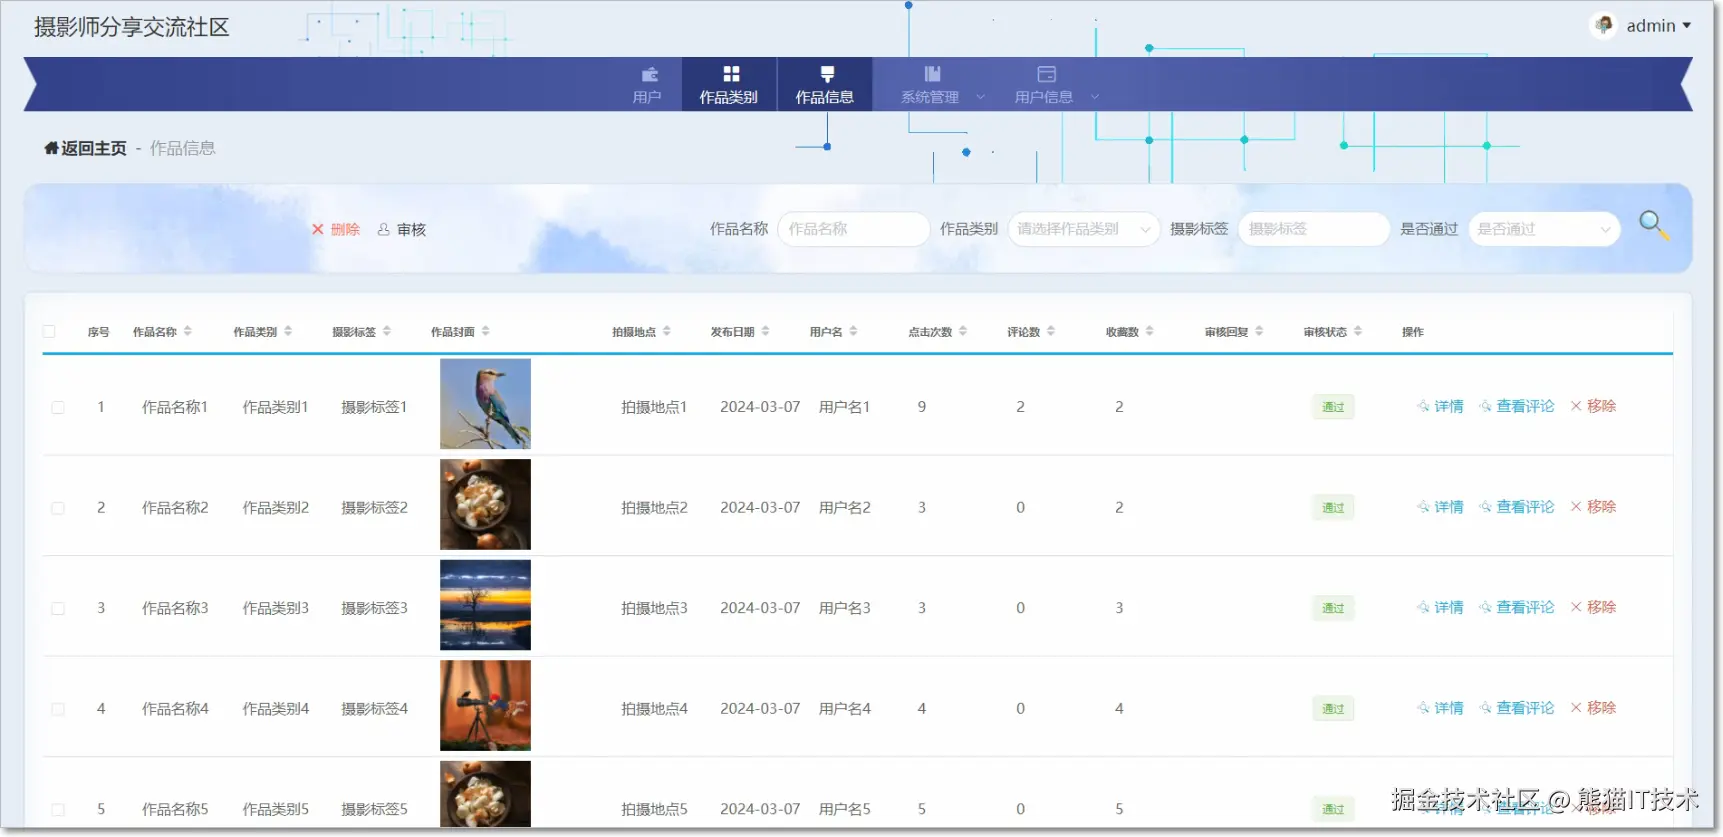Click 移除 for 作品名称3
The image size is (1723, 837).
coord(1593,607)
